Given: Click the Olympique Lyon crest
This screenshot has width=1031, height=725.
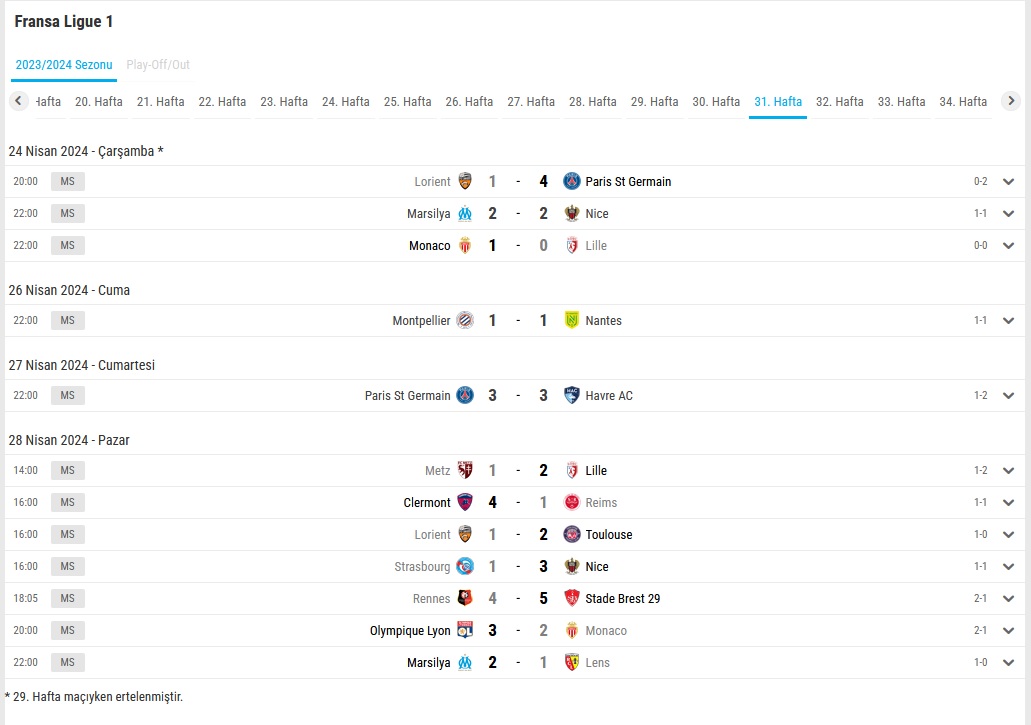Looking at the screenshot, I should pos(465,630).
